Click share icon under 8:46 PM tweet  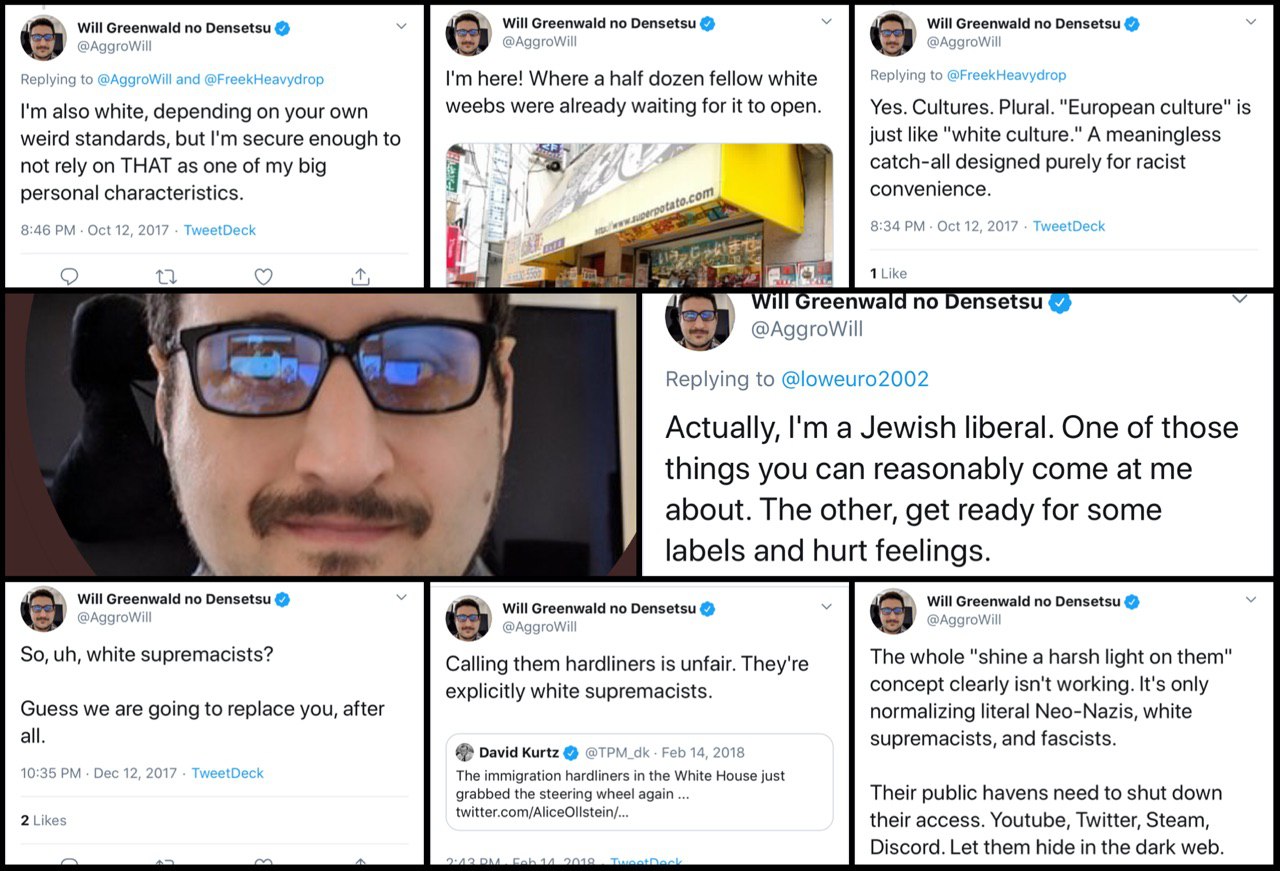361,276
